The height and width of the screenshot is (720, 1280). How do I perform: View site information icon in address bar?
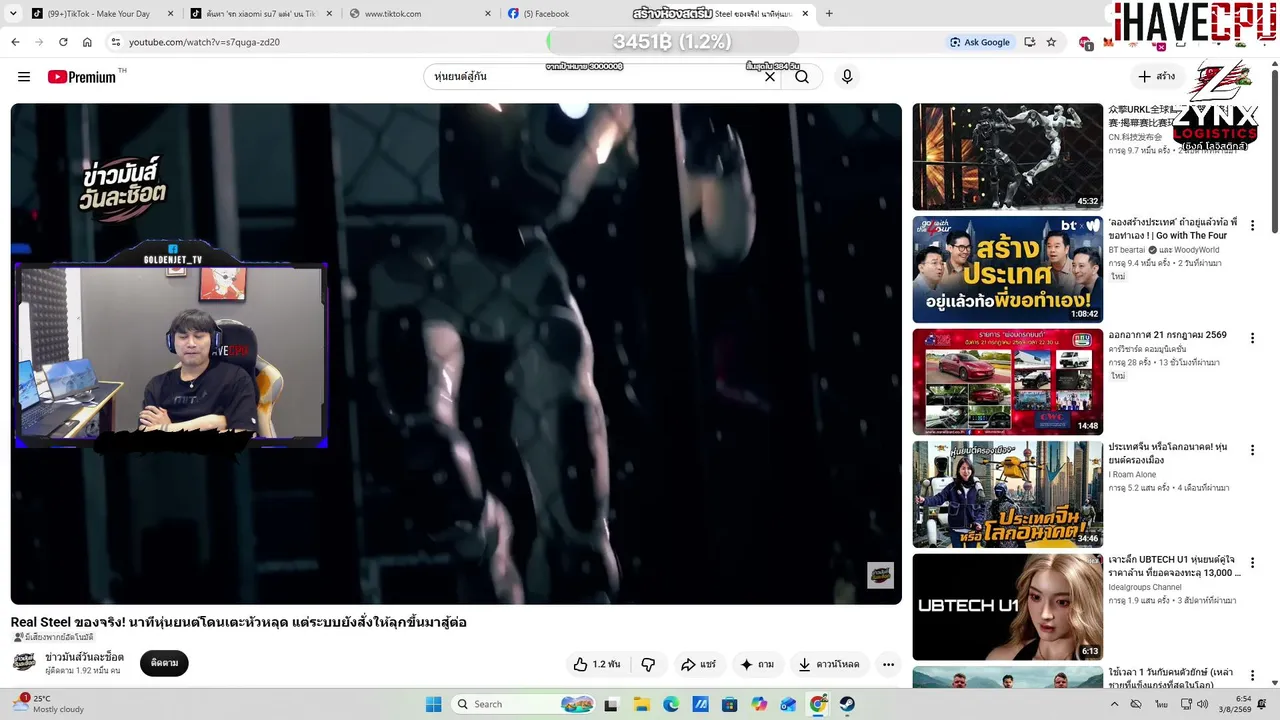click(x=115, y=42)
